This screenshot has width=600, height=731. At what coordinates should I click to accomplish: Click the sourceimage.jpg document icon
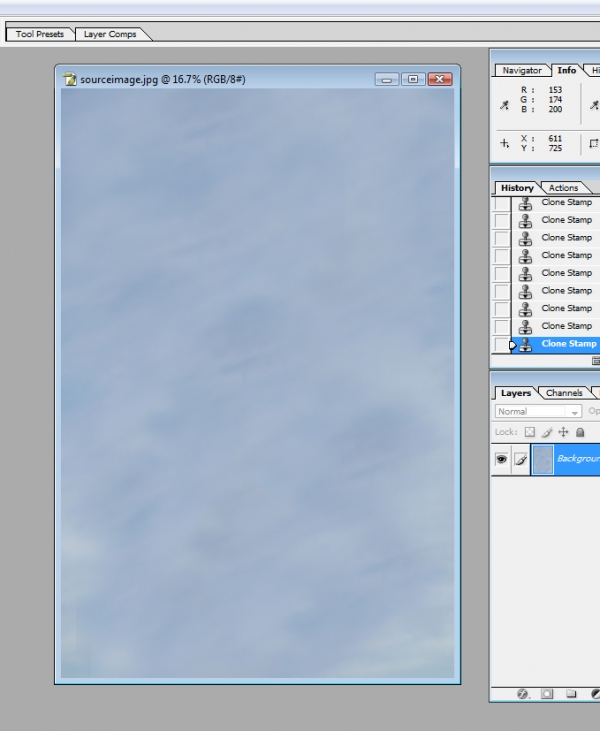(69, 79)
